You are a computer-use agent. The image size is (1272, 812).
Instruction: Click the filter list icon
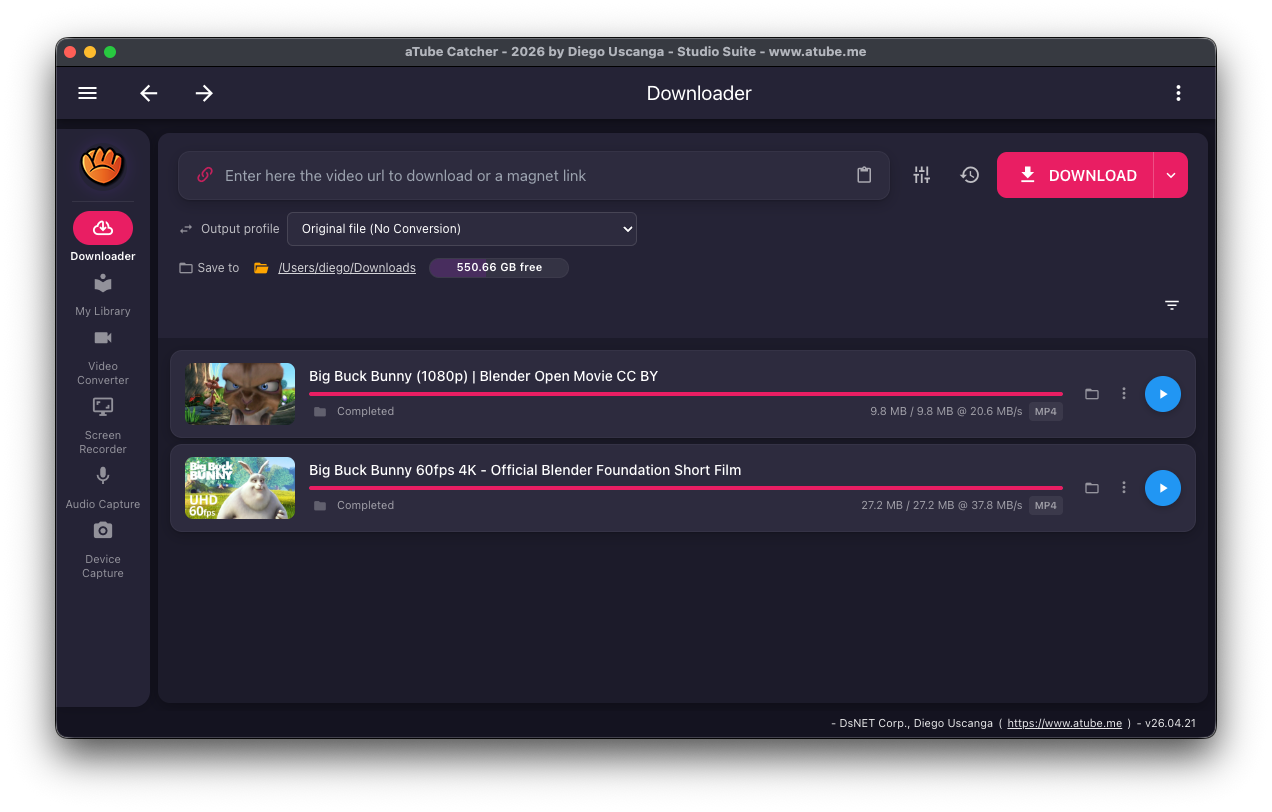(x=1172, y=305)
